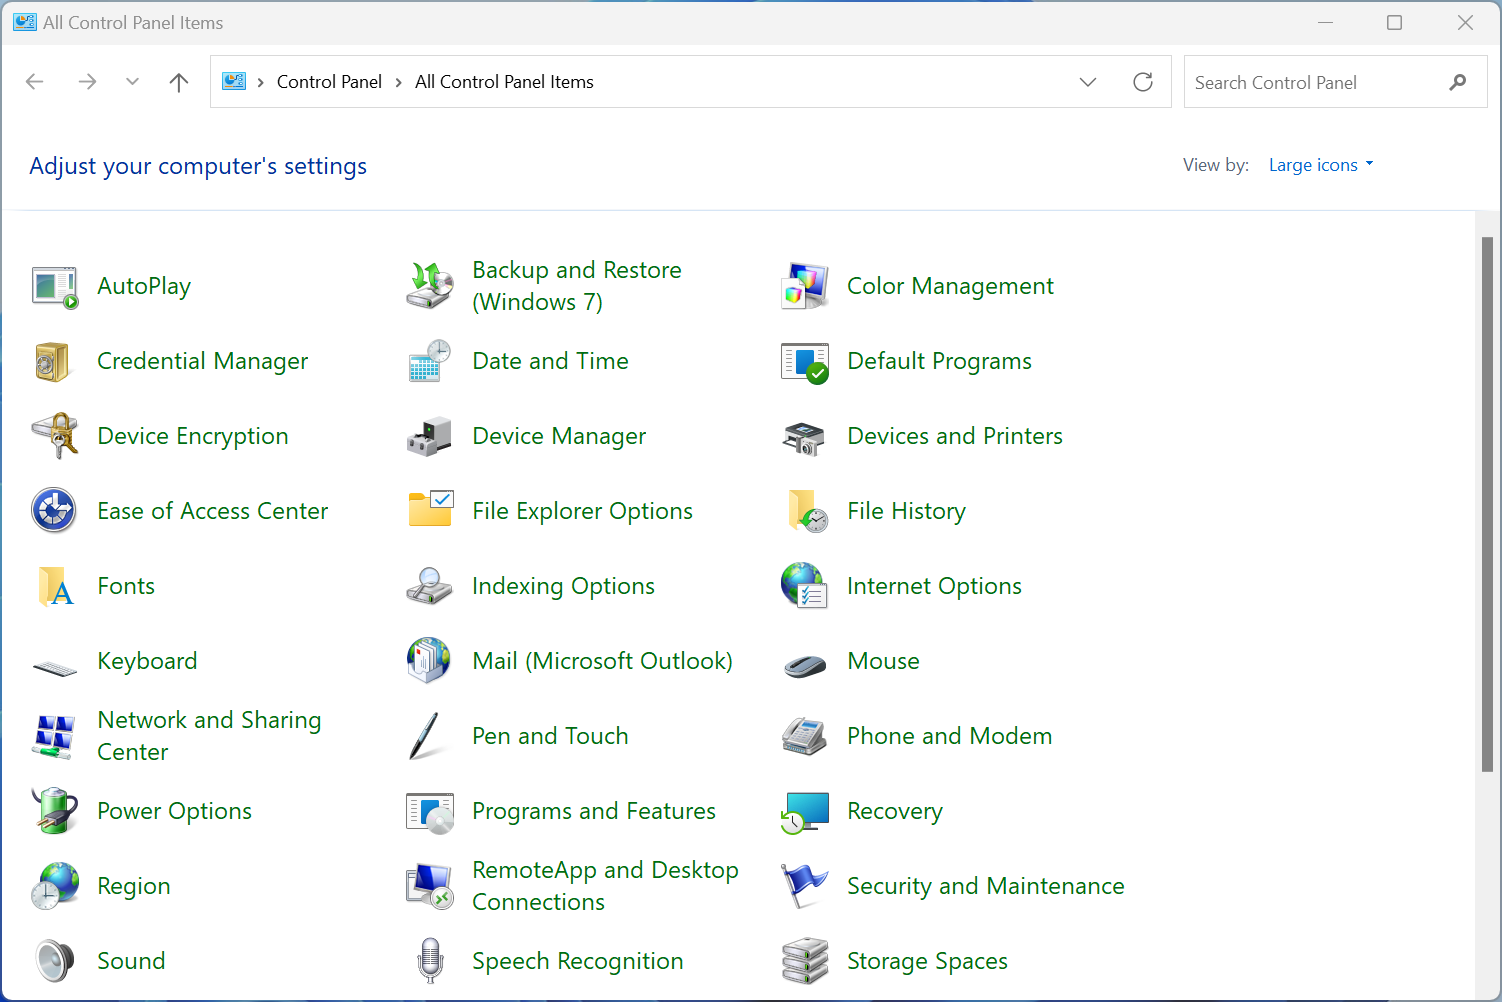
Task: Open the Mail (Microsoft Outlook) icon
Action: pos(429,660)
